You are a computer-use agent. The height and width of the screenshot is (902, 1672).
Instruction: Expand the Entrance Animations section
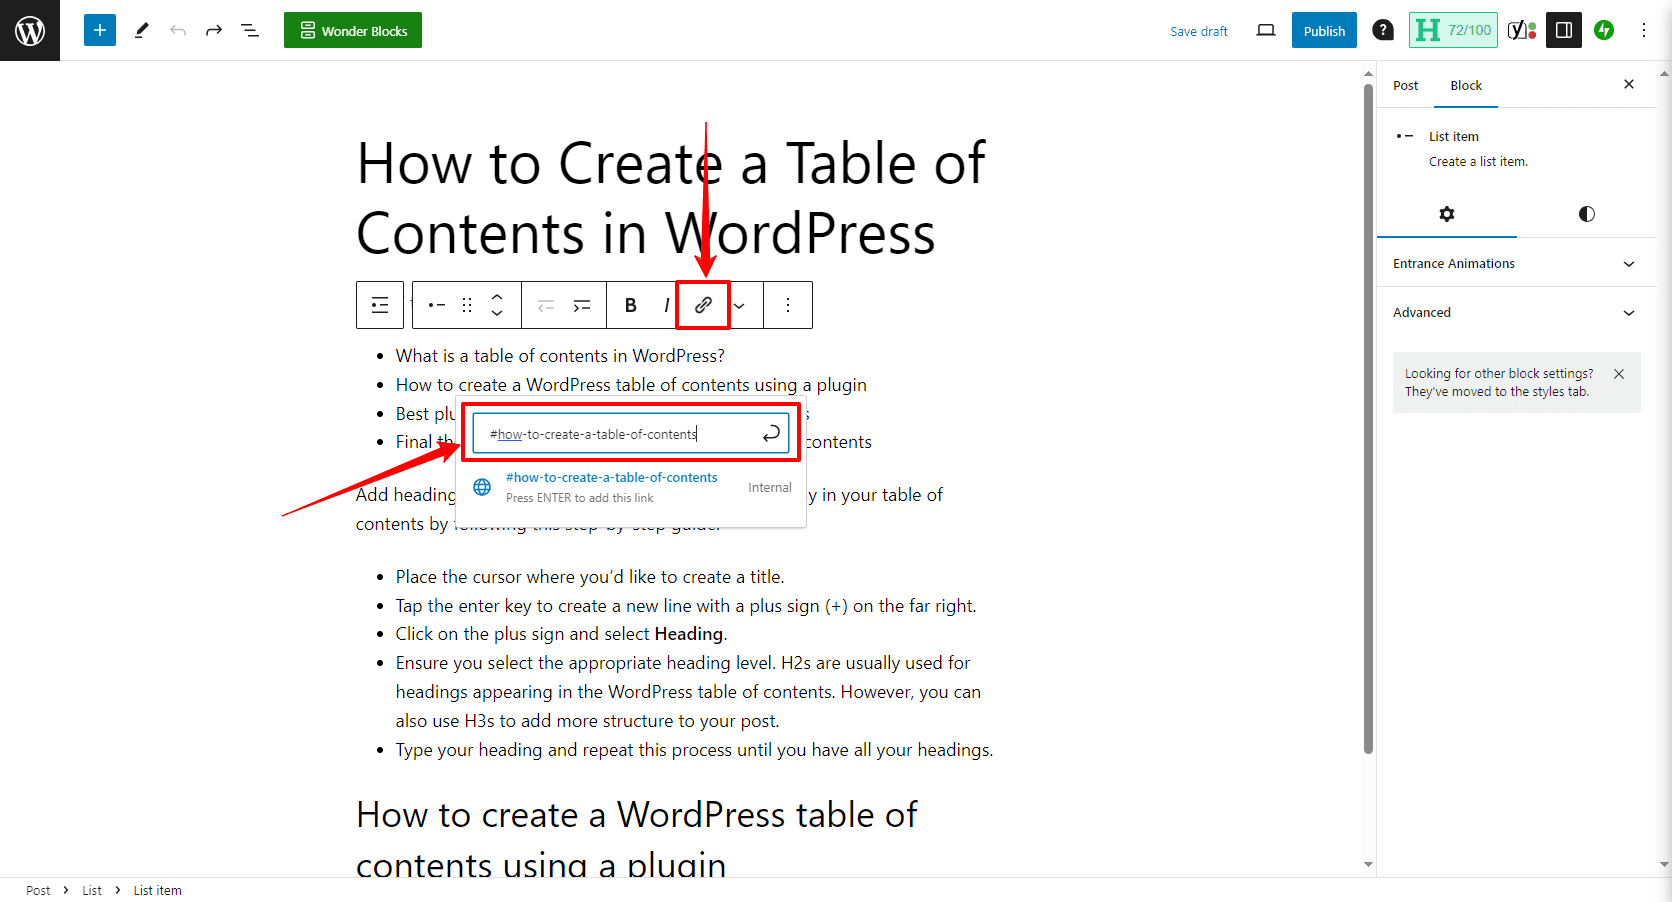tap(1517, 263)
